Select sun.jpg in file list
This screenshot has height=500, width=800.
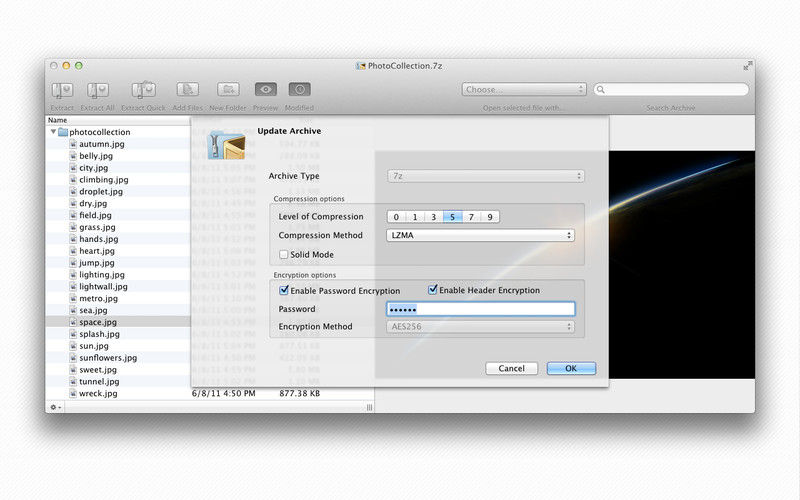[94, 346]
